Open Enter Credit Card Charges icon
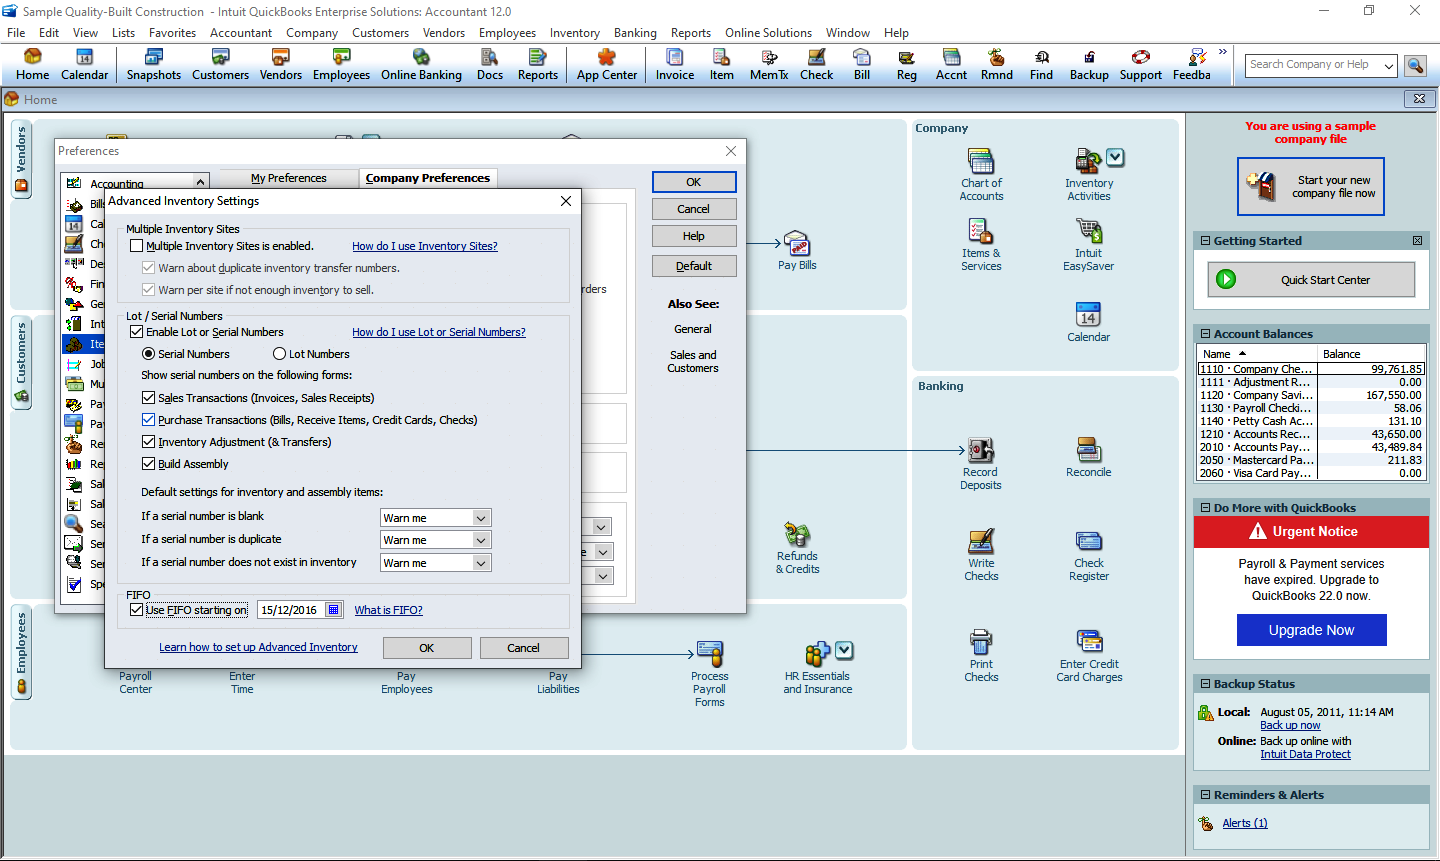Image resolution: width=1440 pixels, height=861 pixels. (1089, 656)
